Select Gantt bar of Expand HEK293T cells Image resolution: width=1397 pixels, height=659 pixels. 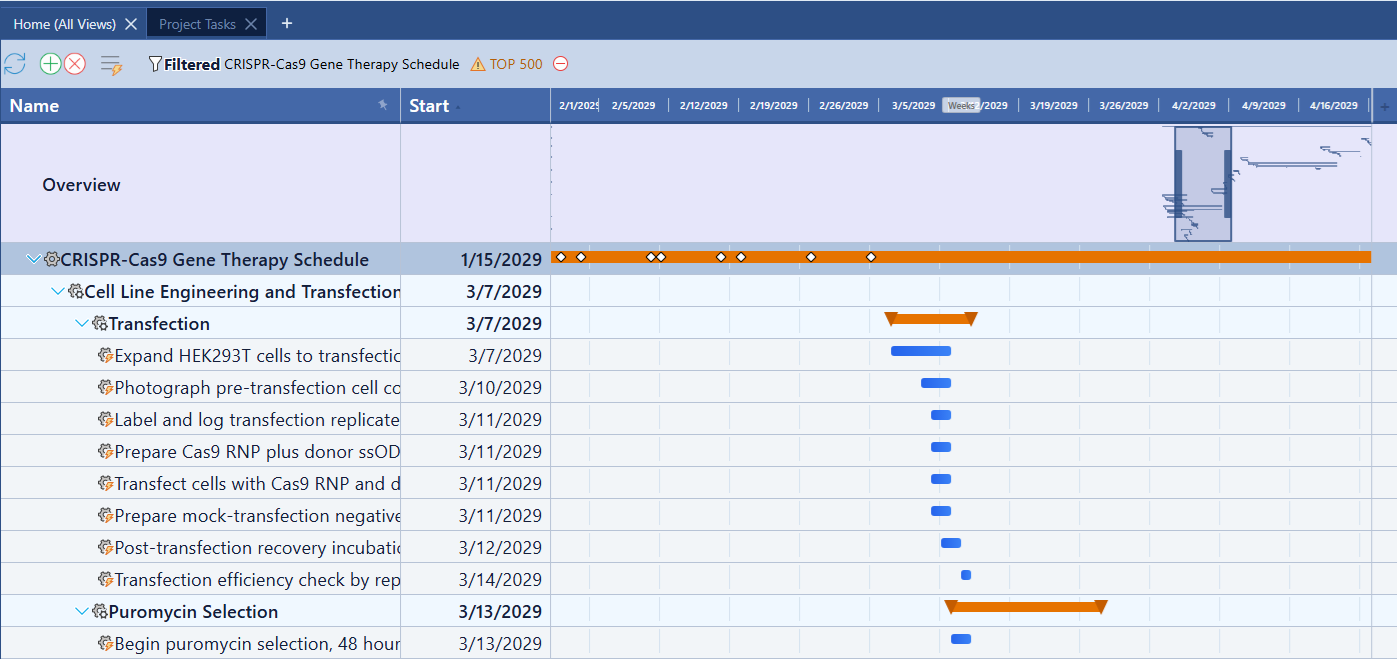pyautogui.click(x=921, y=351)
